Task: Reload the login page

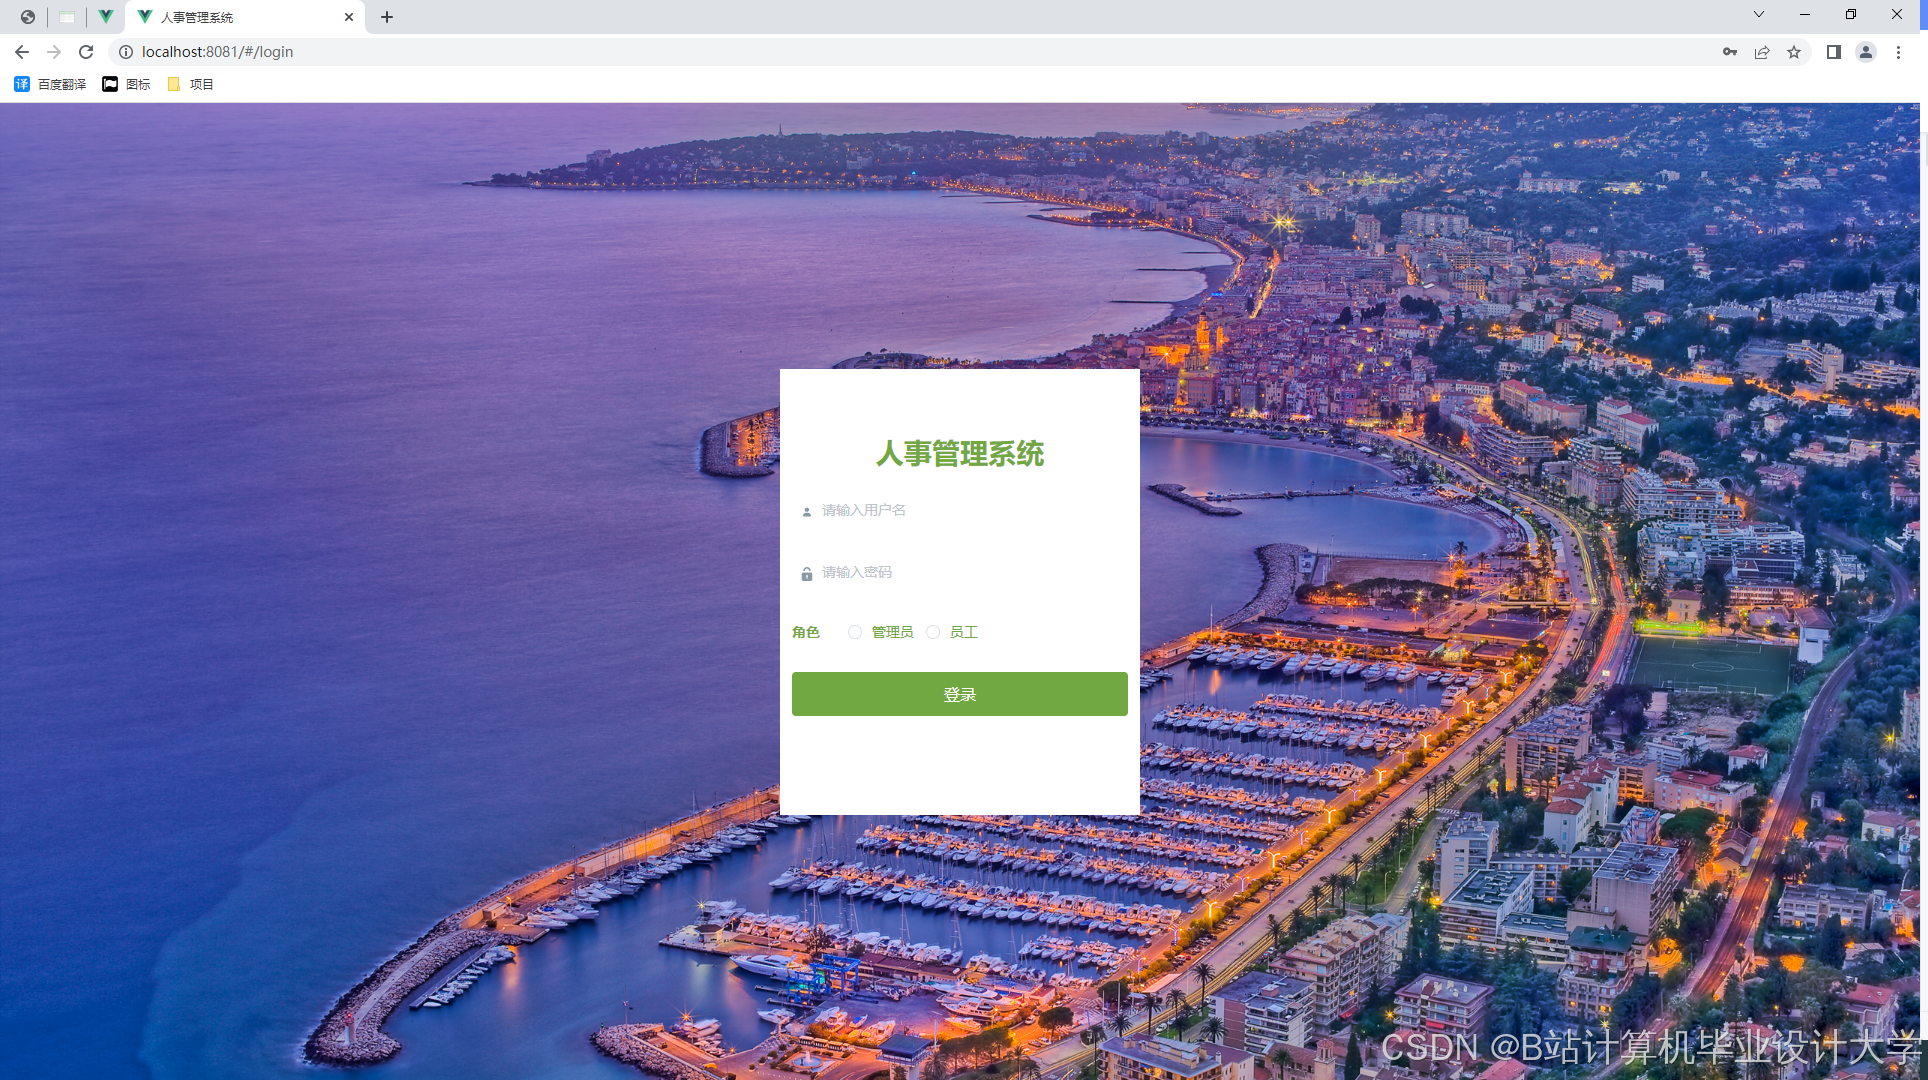Action: click(x=86, y=52)
